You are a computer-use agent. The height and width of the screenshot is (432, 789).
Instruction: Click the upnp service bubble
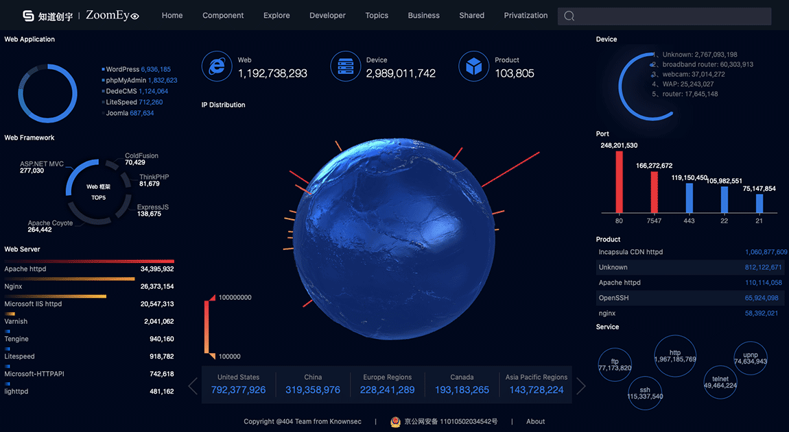pyautogui.click(x=750, y=358)
